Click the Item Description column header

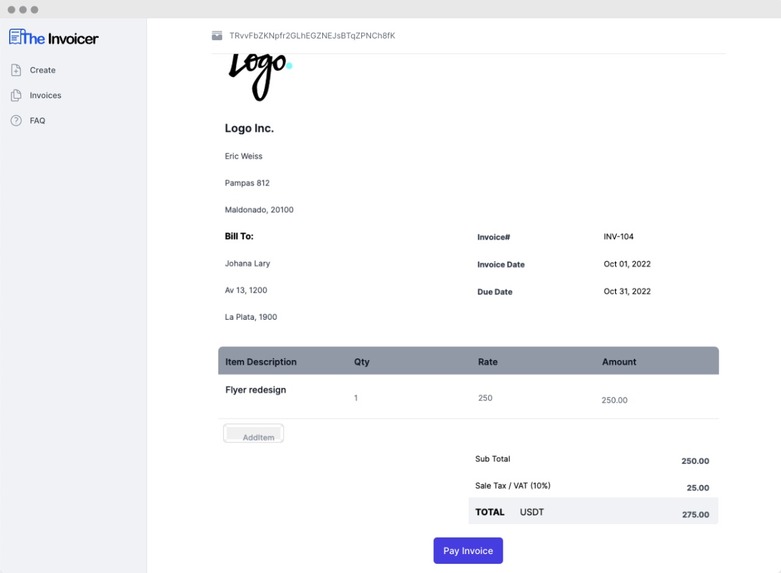point(261,362)
